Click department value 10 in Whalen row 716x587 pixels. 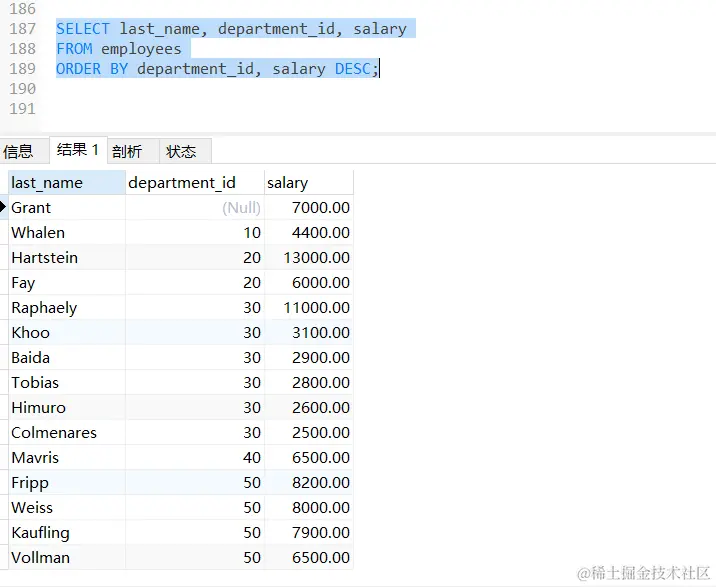195,233
